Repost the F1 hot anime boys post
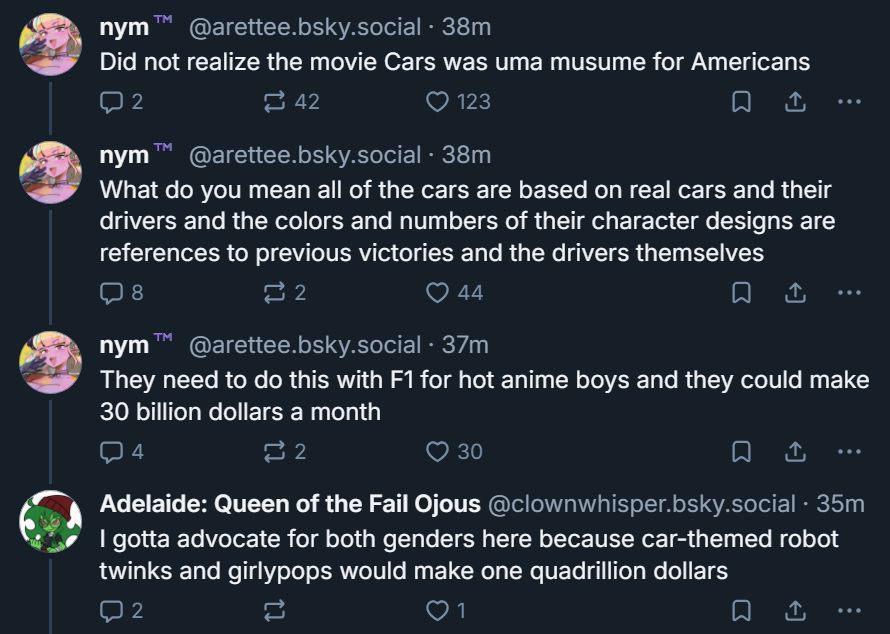The height and width of the screenshot is (634, 890). (x=273, y=451)
